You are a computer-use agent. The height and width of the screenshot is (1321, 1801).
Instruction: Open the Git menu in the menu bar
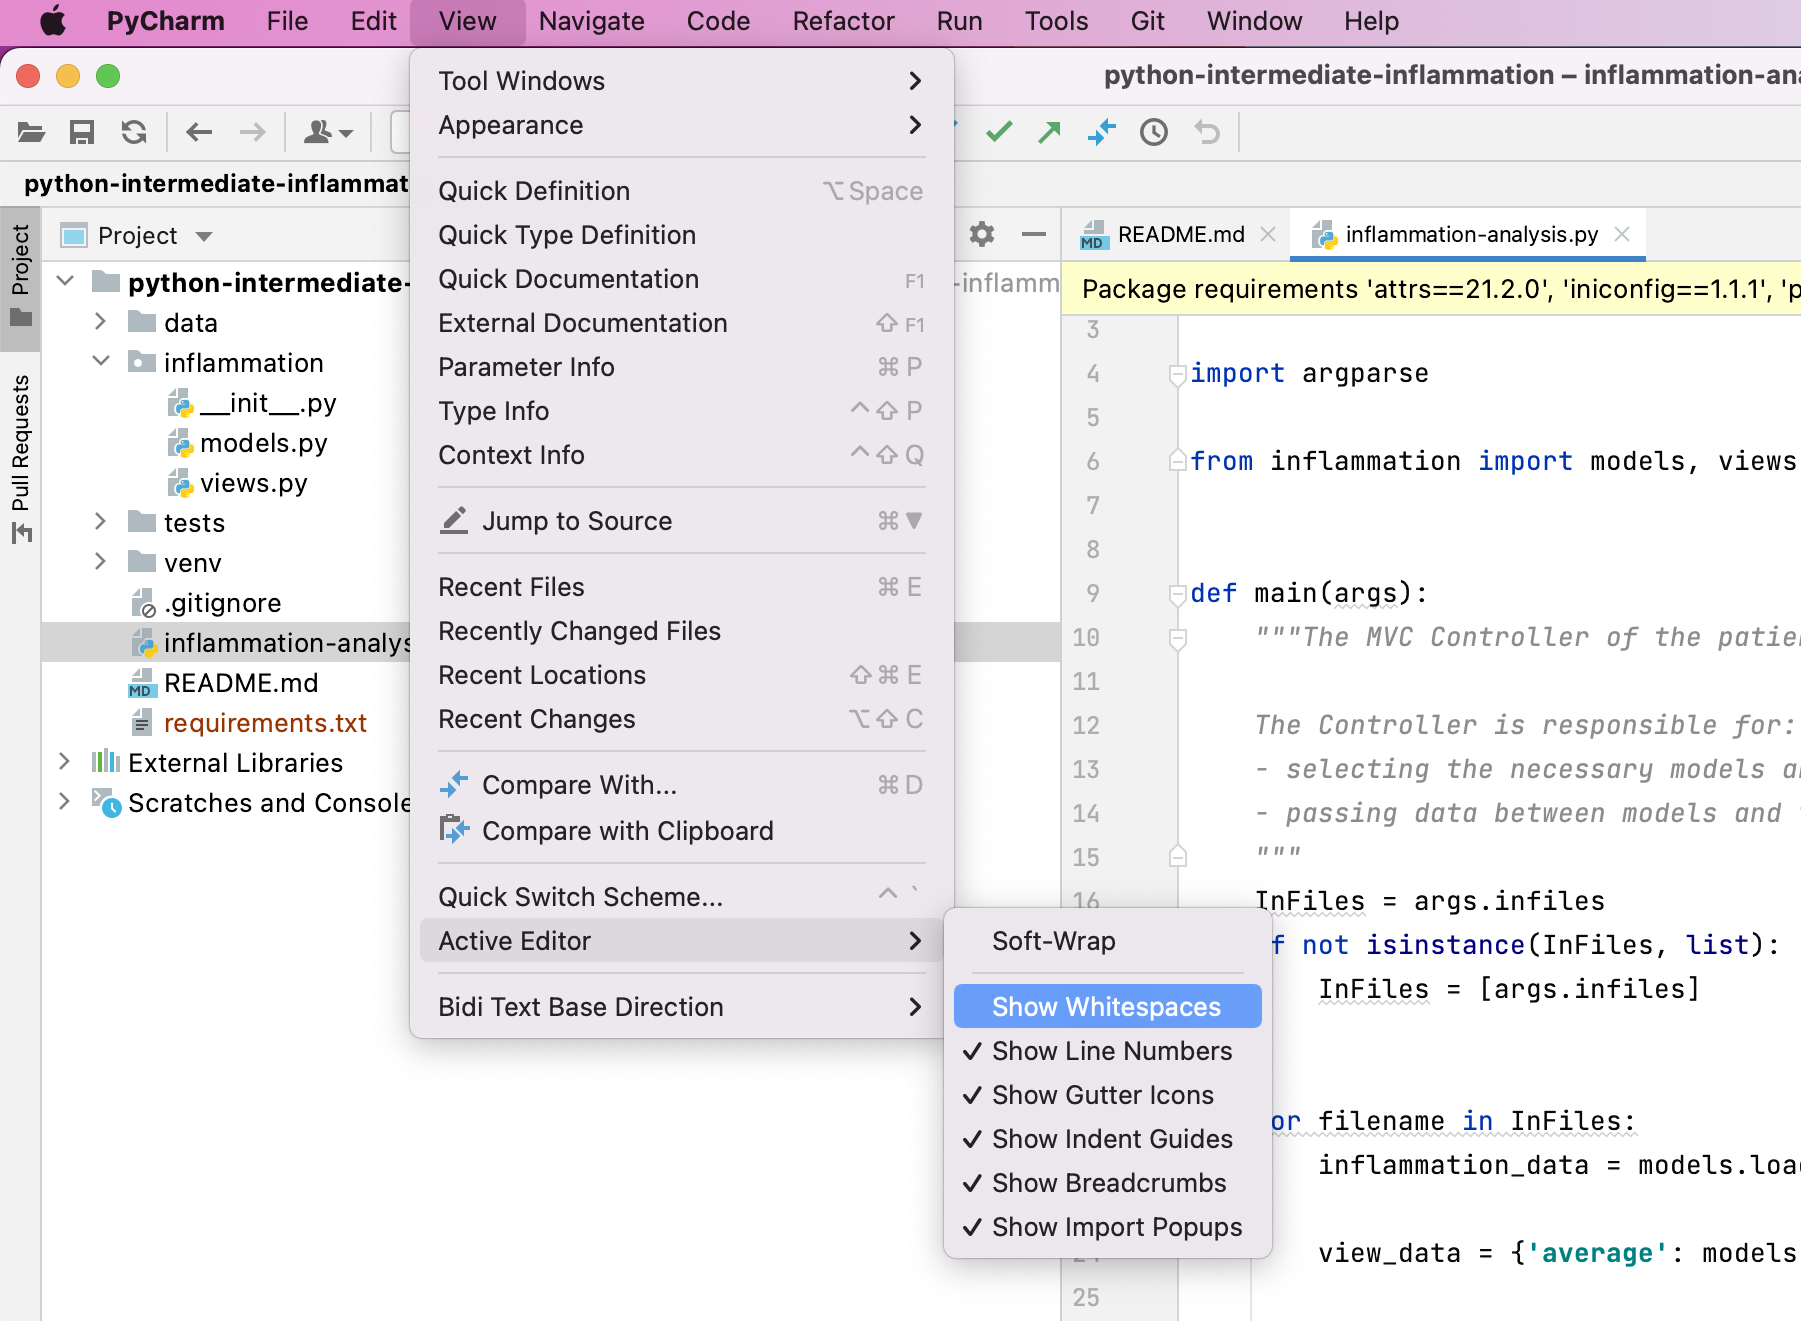[x=1146, y=21]
